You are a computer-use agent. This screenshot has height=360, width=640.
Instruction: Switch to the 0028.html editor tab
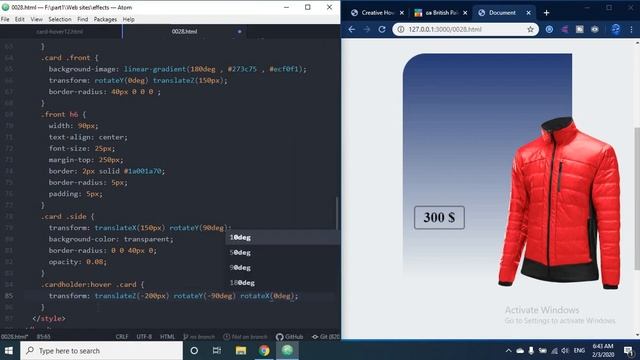pos(184,31)
